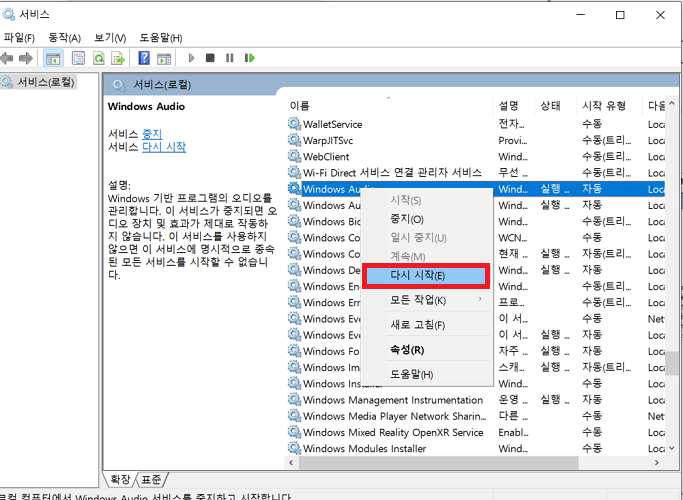
Task: Click the 다시 시작 service link
Action: tap(164, 147)
